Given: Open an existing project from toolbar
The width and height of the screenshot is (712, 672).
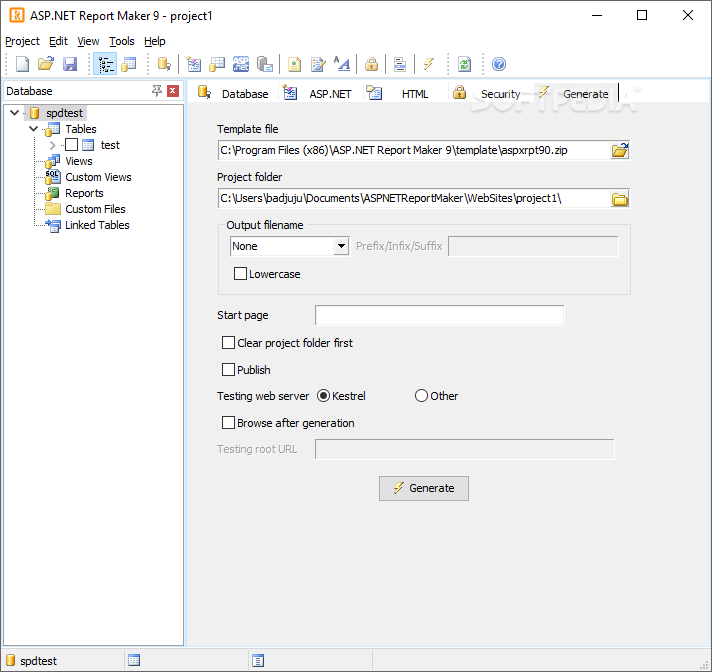Looking at the screenshot, I should (x=46, y=64).
